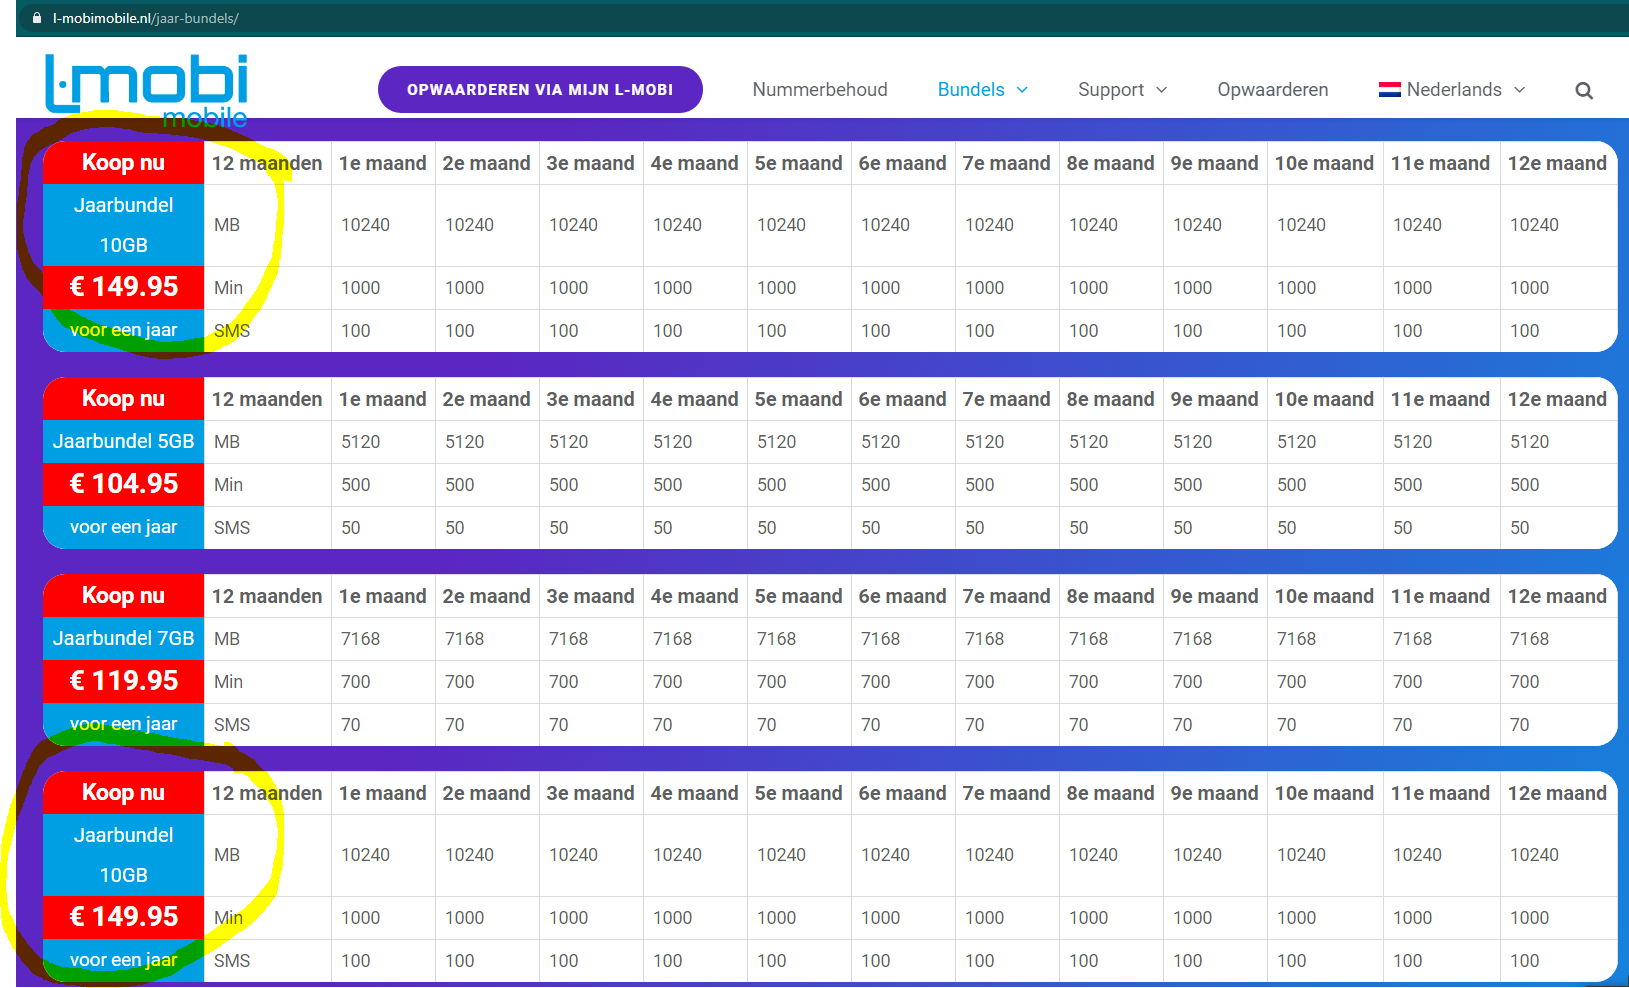Buy Jaarbundel 5GB with Koop nu
The image size is (1629, 988).
click(x=123, y=399)
